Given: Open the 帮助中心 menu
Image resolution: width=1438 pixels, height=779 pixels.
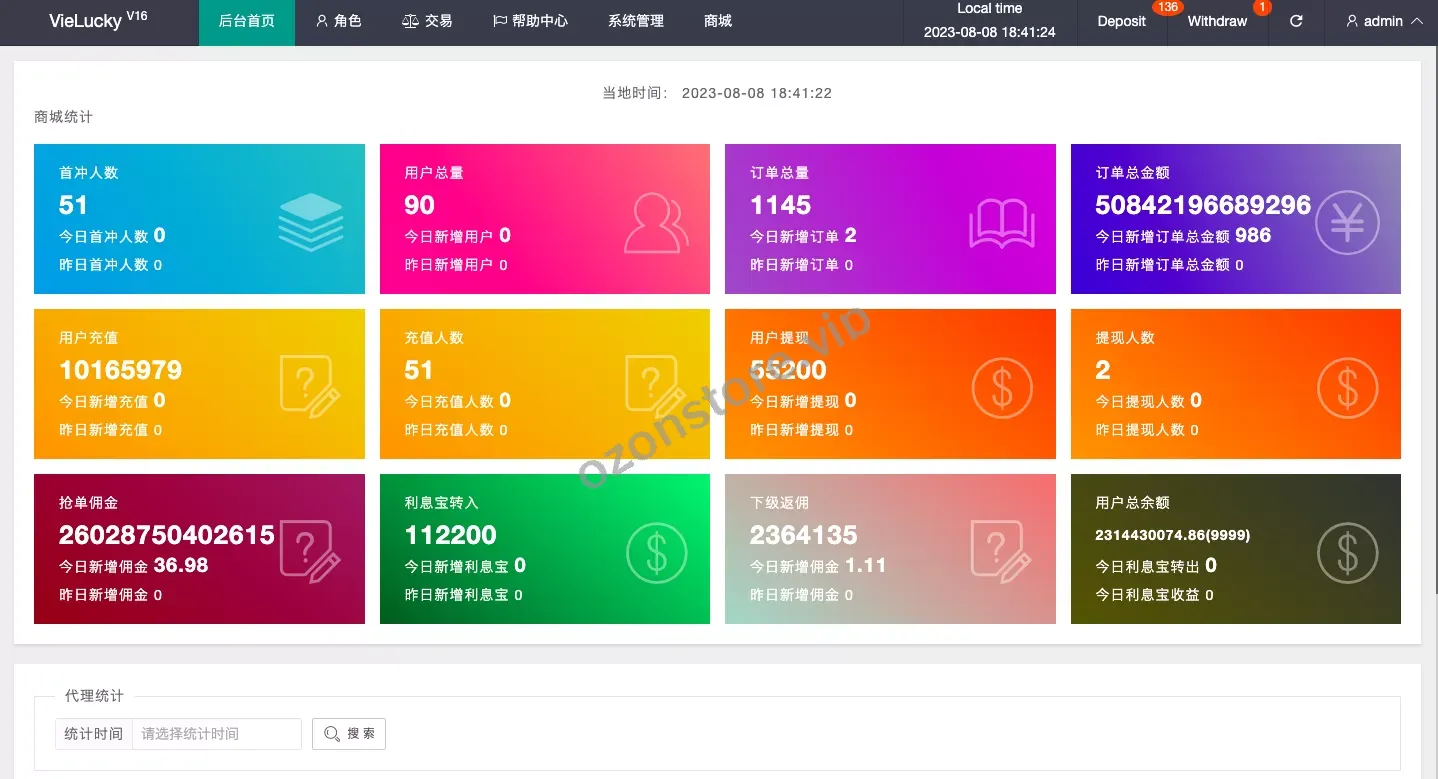Looking at the screenshot, I should (530, 21).
